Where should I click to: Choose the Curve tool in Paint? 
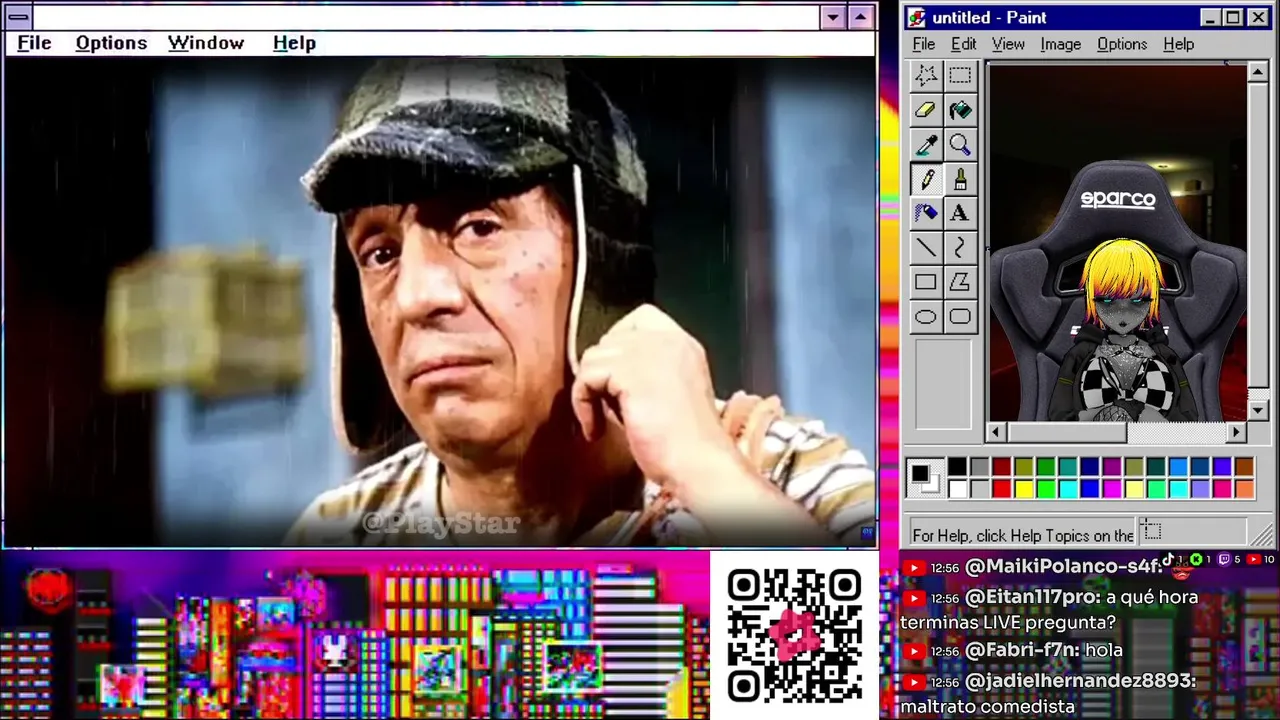[960, 248]
